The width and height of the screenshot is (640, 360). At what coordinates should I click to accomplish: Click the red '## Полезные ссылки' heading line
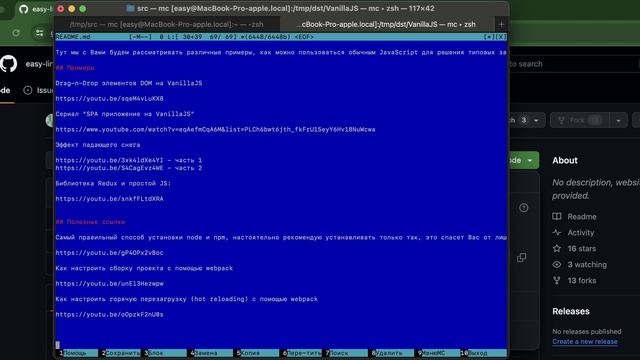90,222
